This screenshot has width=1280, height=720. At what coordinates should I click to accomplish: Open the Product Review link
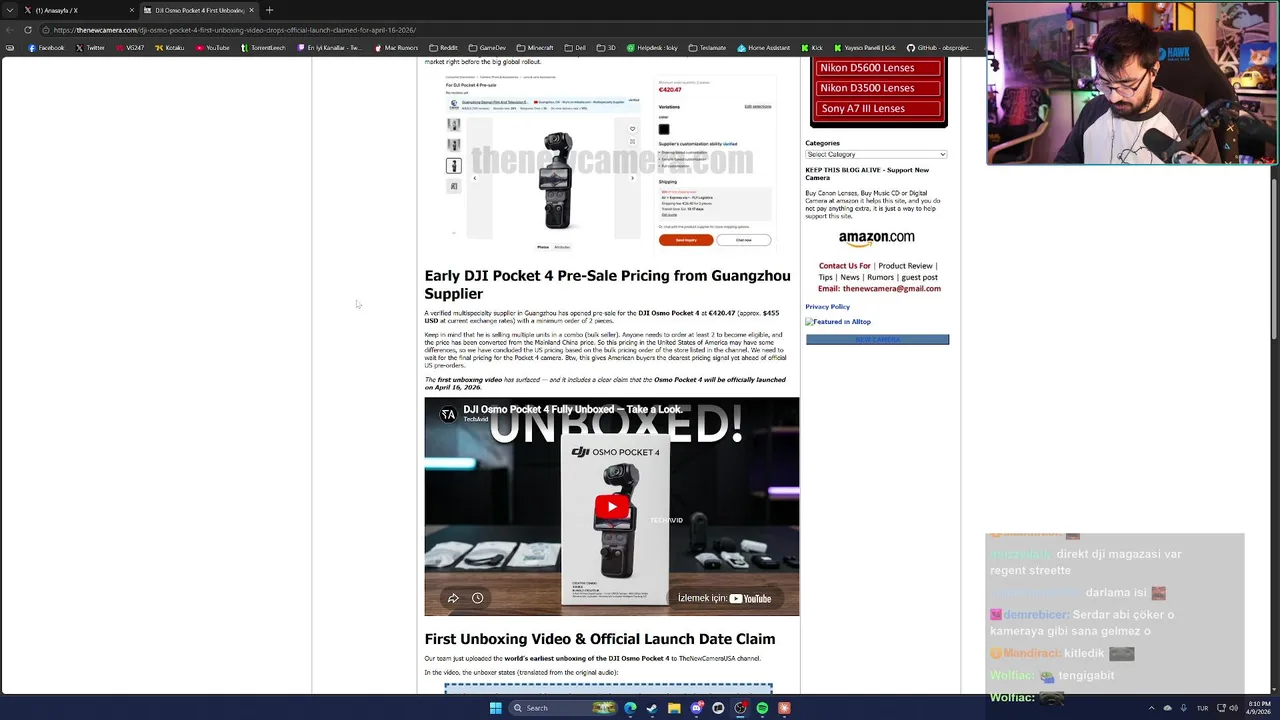(x=905, y=266)
